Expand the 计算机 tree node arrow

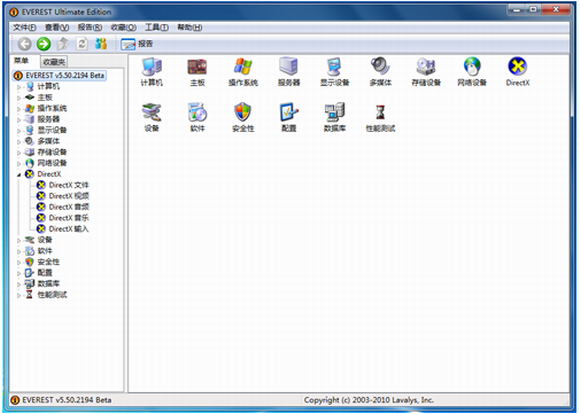click(19, 87)
